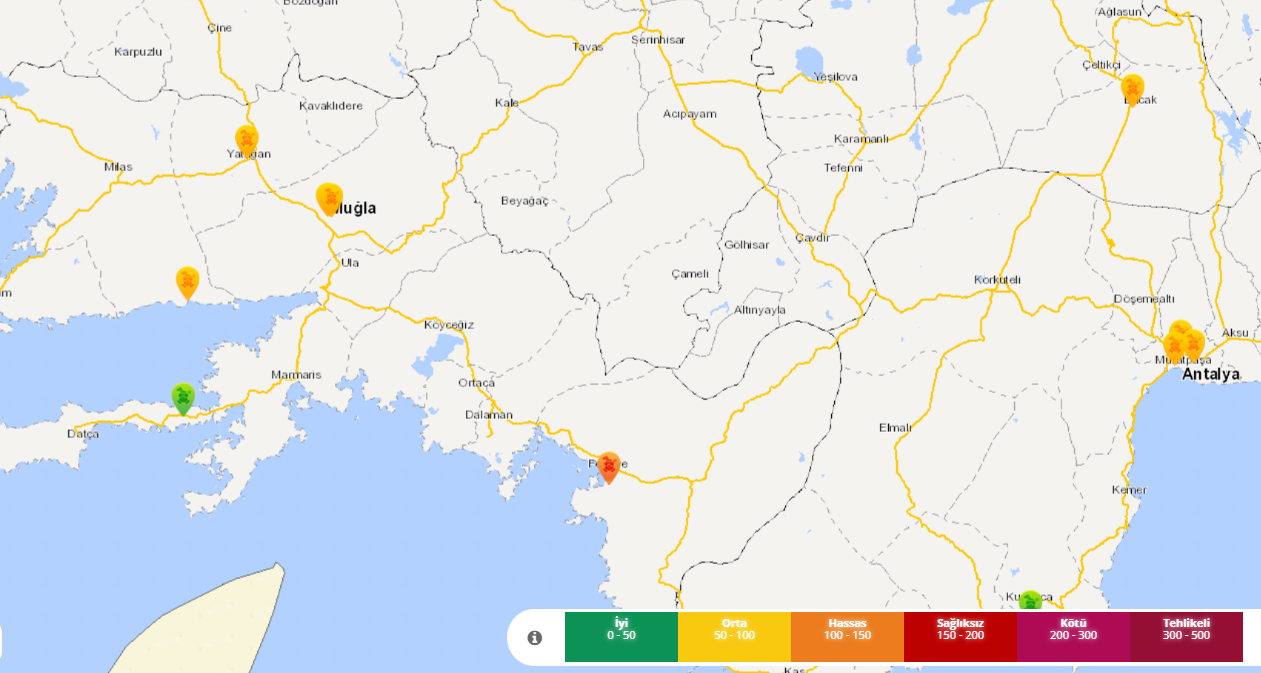Click the Beyağaç place label
Screen dimensions: 1261x673
click(x=525, y=200)
